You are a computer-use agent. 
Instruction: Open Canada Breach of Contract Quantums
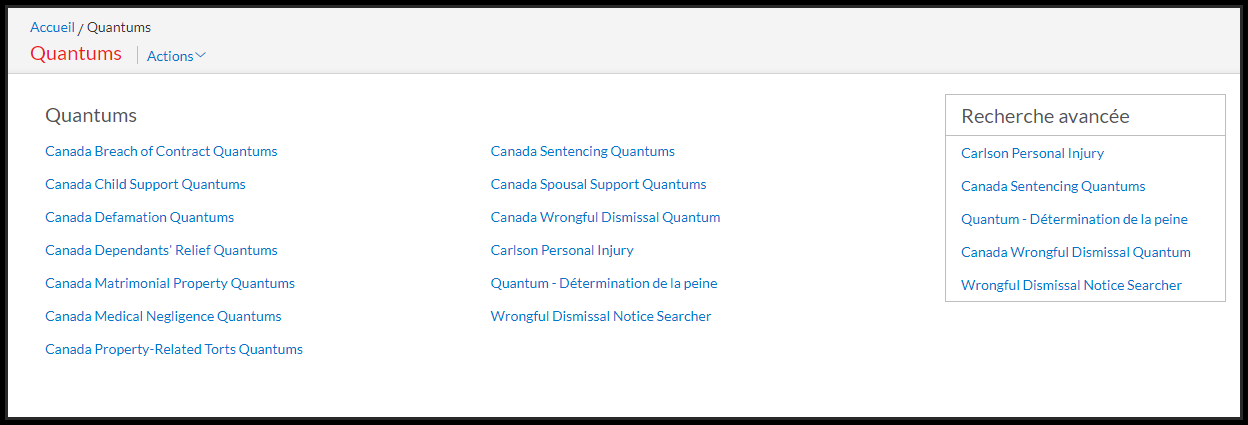pos(161,152)
